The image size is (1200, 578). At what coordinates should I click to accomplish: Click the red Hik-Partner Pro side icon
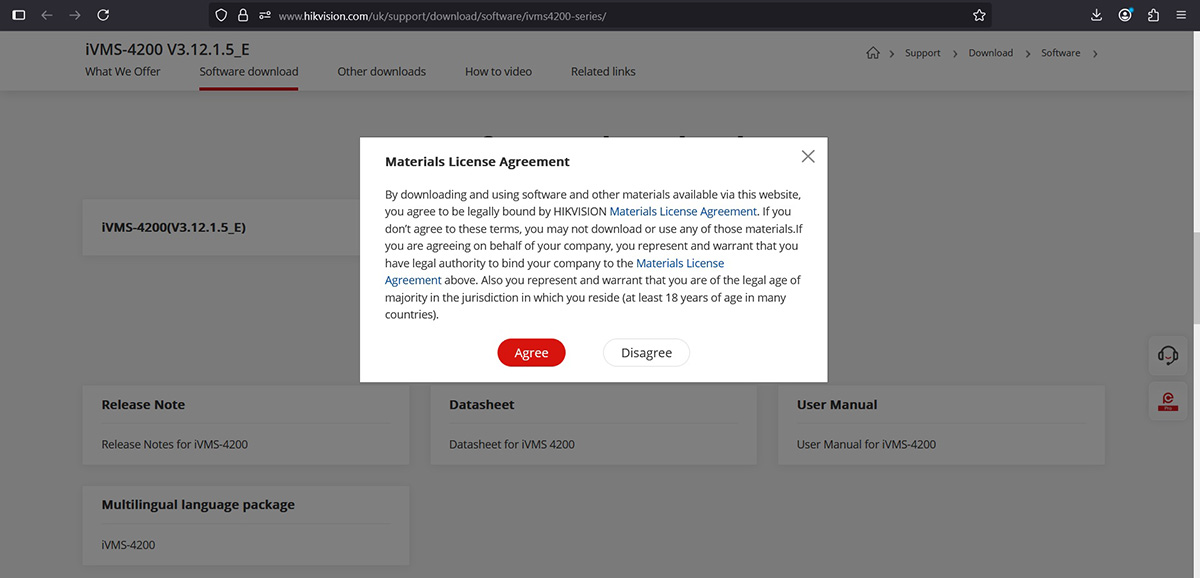click(1168, 400)
